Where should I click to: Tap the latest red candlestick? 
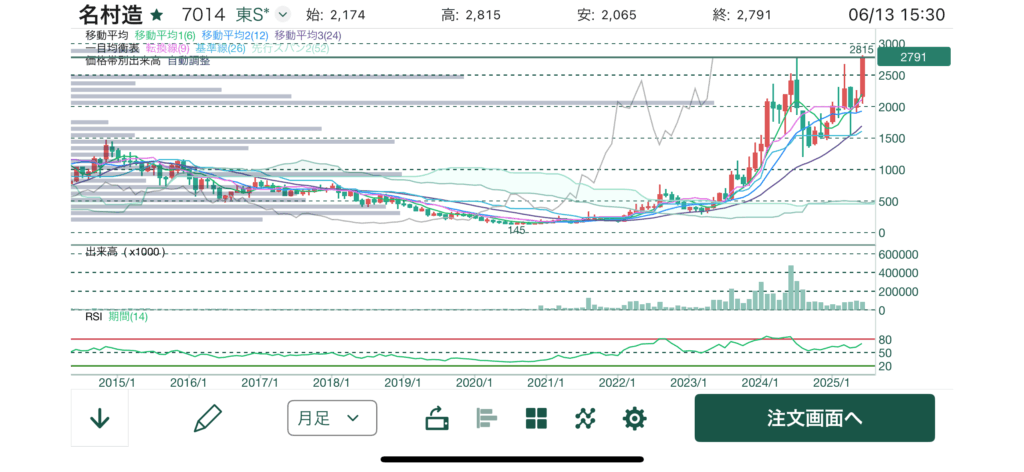(x=863, y=80)
